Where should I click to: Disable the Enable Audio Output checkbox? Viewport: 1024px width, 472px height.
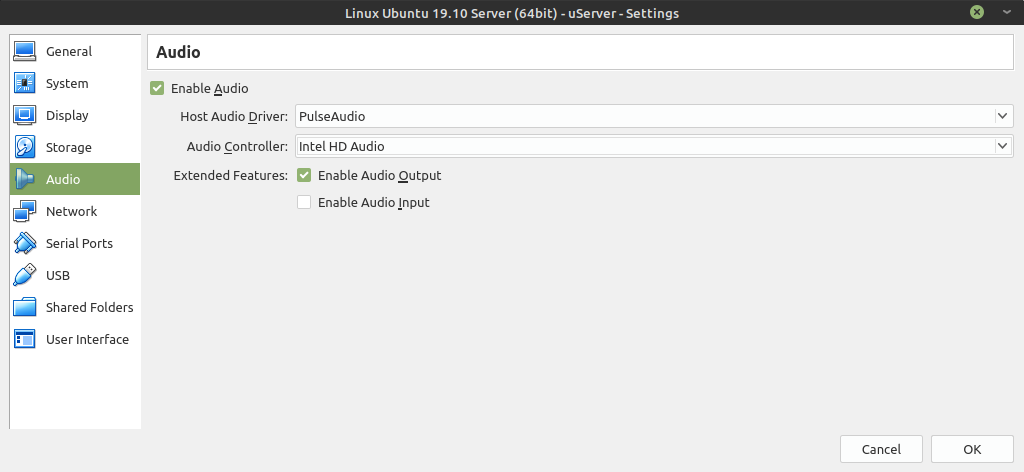coord(304,175)
